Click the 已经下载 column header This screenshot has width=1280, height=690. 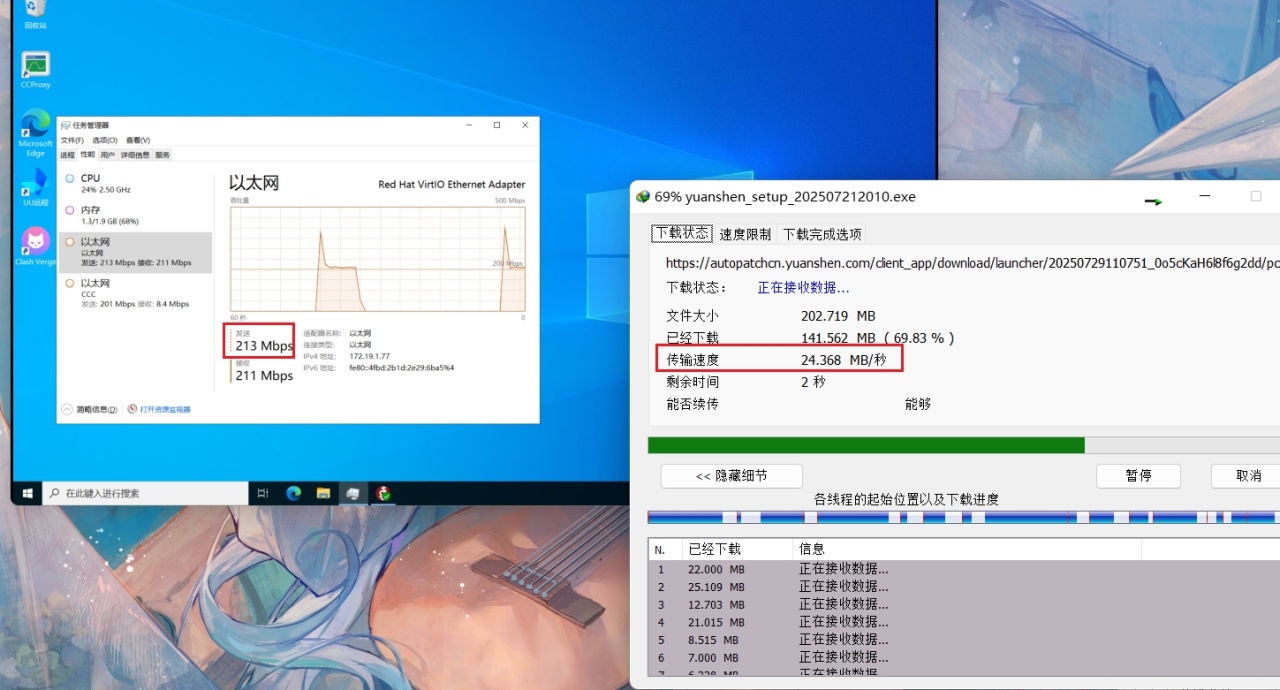click(x=737, y=550)
